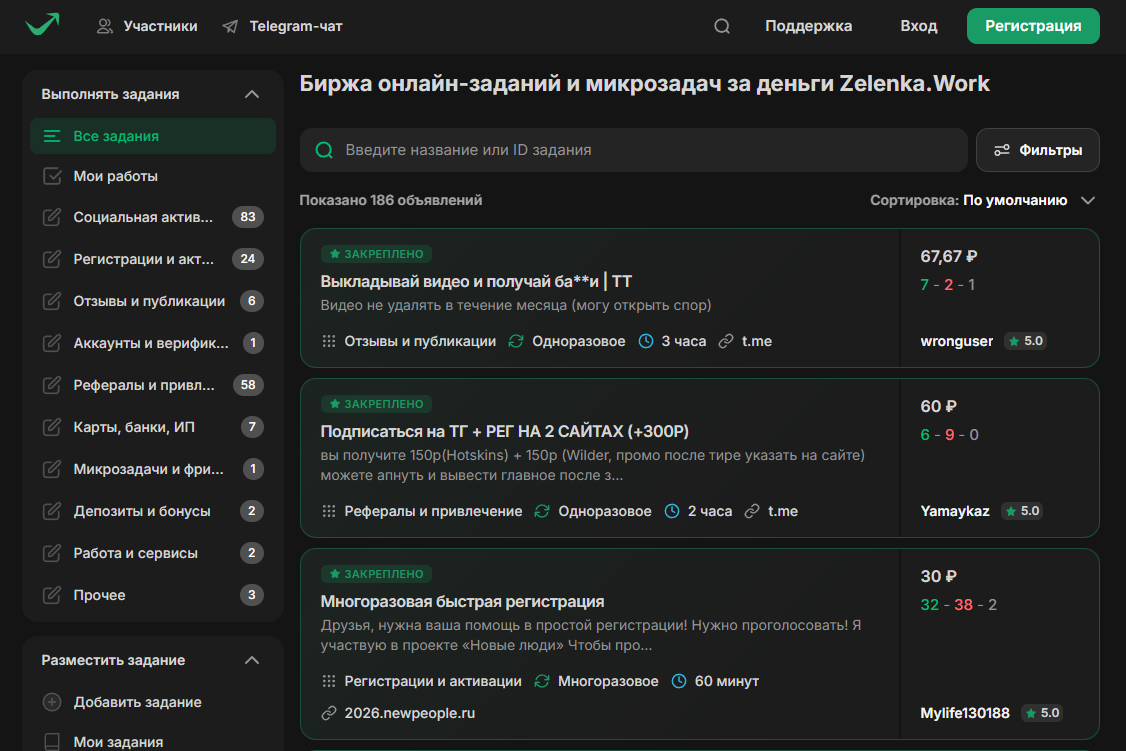Click the link icon next to 2026.newpeople.ru
The image size is (1126, 751).
(x=329, y=713)
